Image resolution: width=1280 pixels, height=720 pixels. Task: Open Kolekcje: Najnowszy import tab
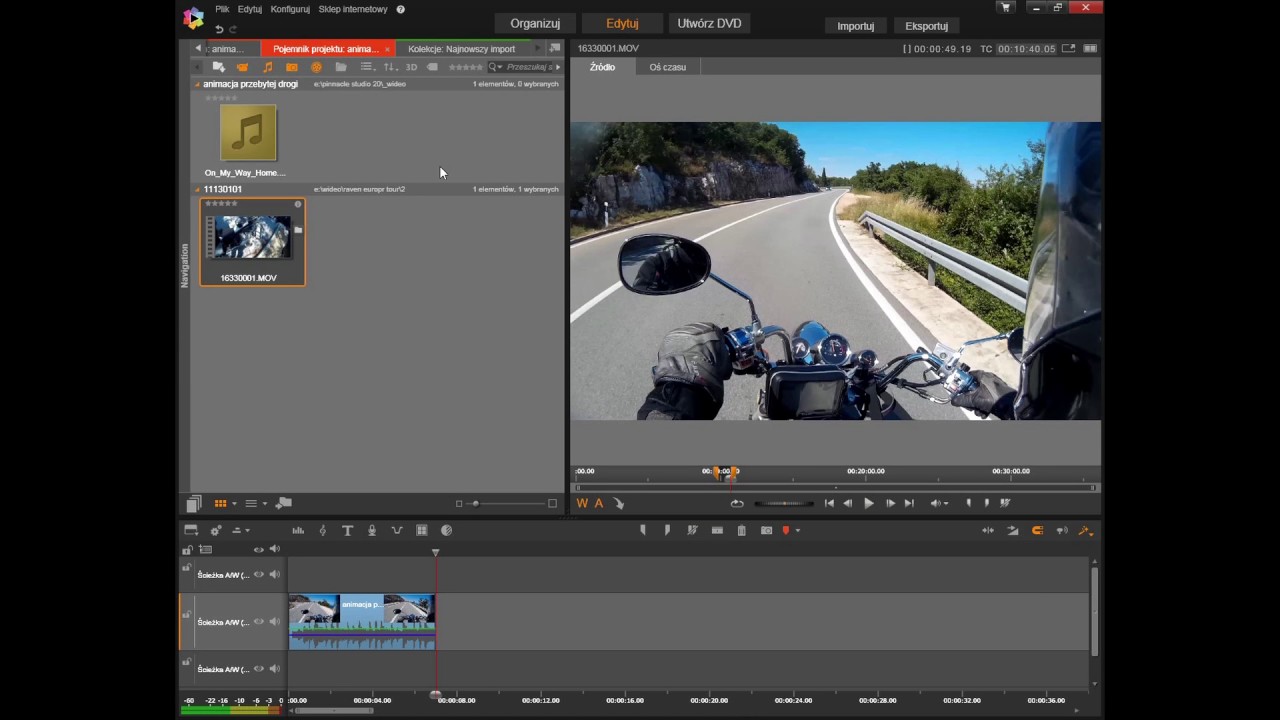(461, 48)
